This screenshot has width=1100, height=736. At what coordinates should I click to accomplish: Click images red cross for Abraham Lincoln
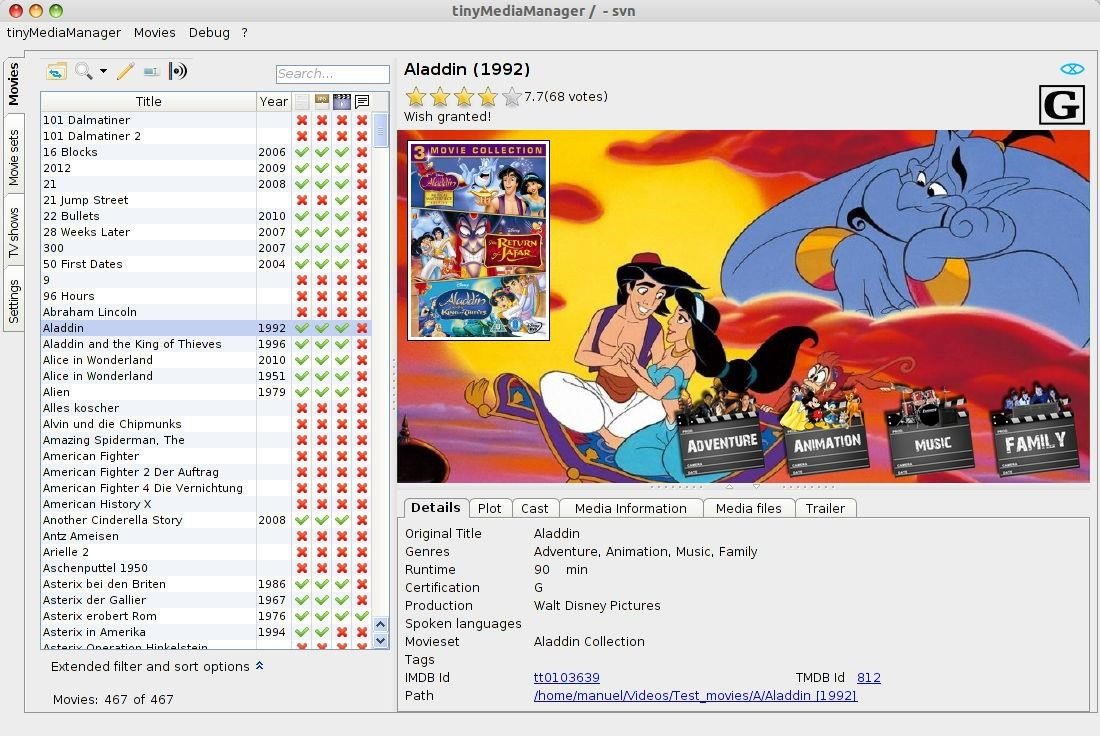pos(322,312)
